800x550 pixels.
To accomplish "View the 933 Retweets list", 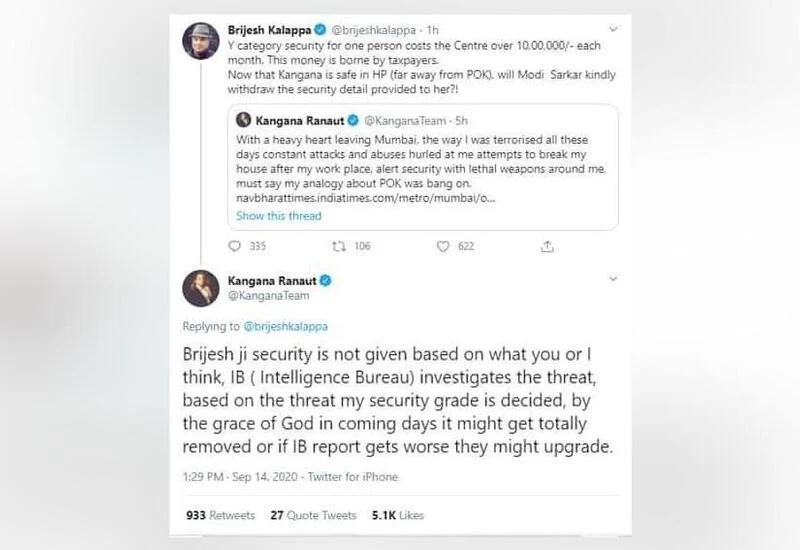I will 220,515.
